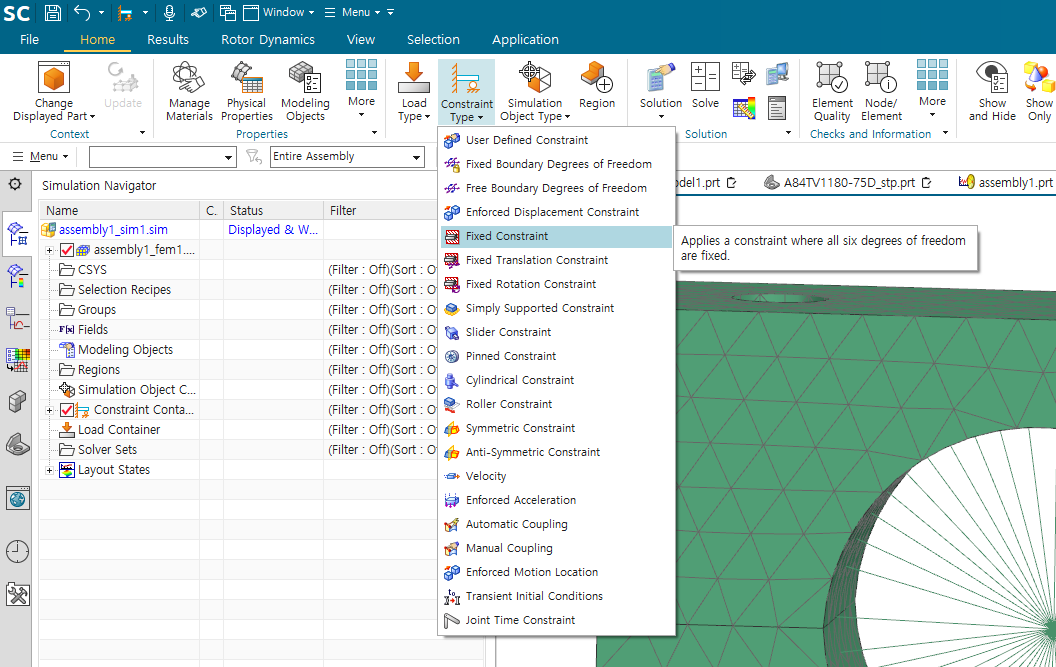Switch to Rotor Dynamics tab
This screenshot has height=667, width=1056.
coord(268,40)
